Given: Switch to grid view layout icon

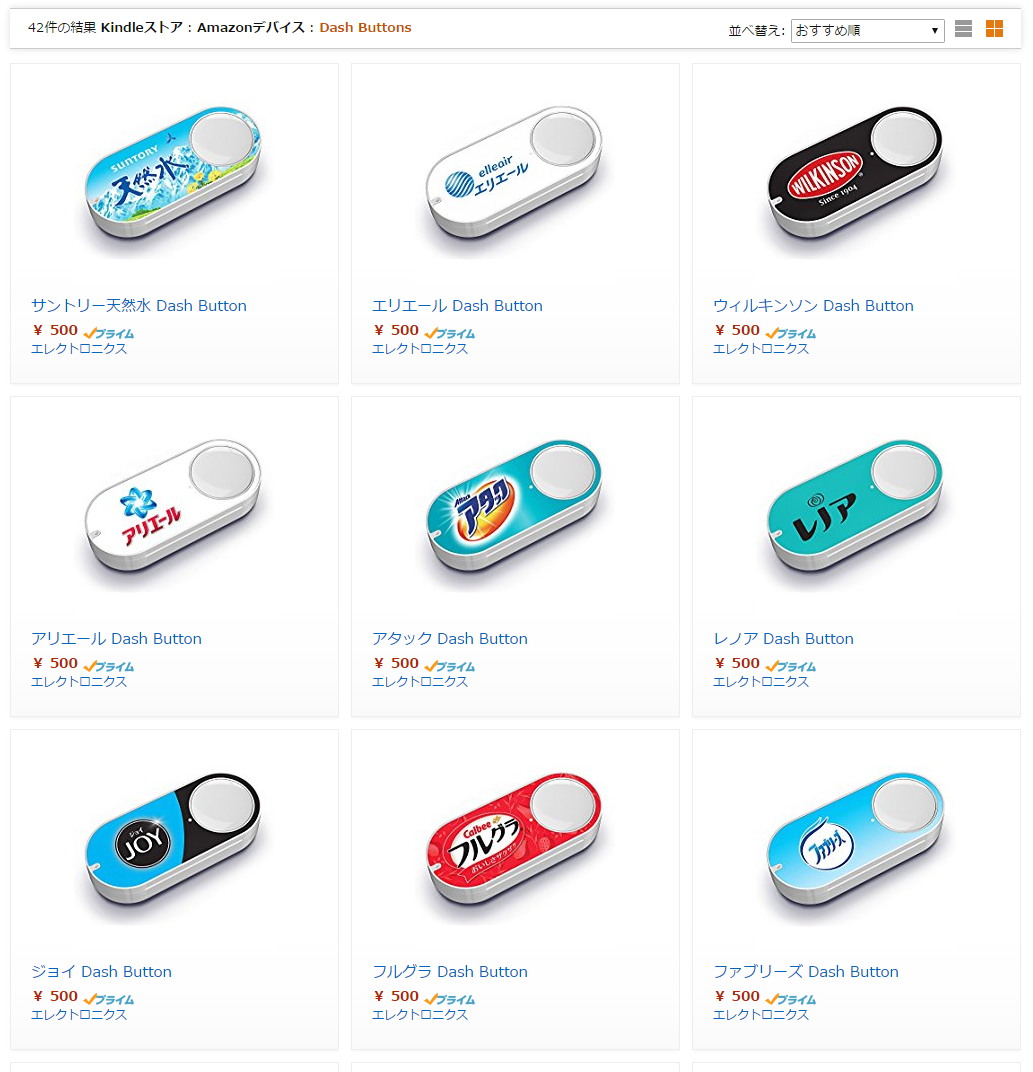Looking at the screenshot, I should (994, 29).
